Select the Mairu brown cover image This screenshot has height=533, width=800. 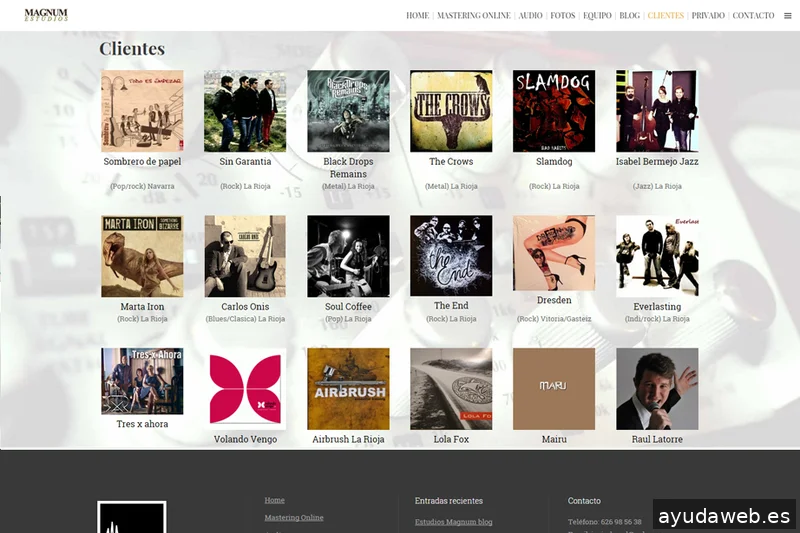(554, 389)
